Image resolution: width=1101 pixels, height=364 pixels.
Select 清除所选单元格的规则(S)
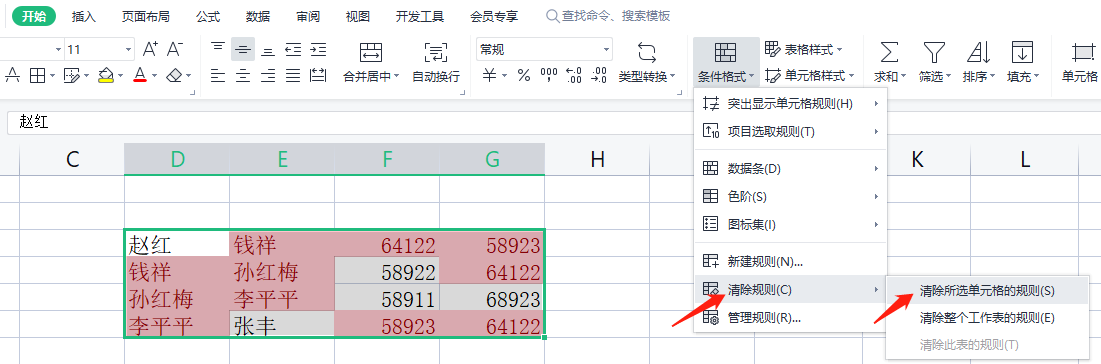[987, 290]
